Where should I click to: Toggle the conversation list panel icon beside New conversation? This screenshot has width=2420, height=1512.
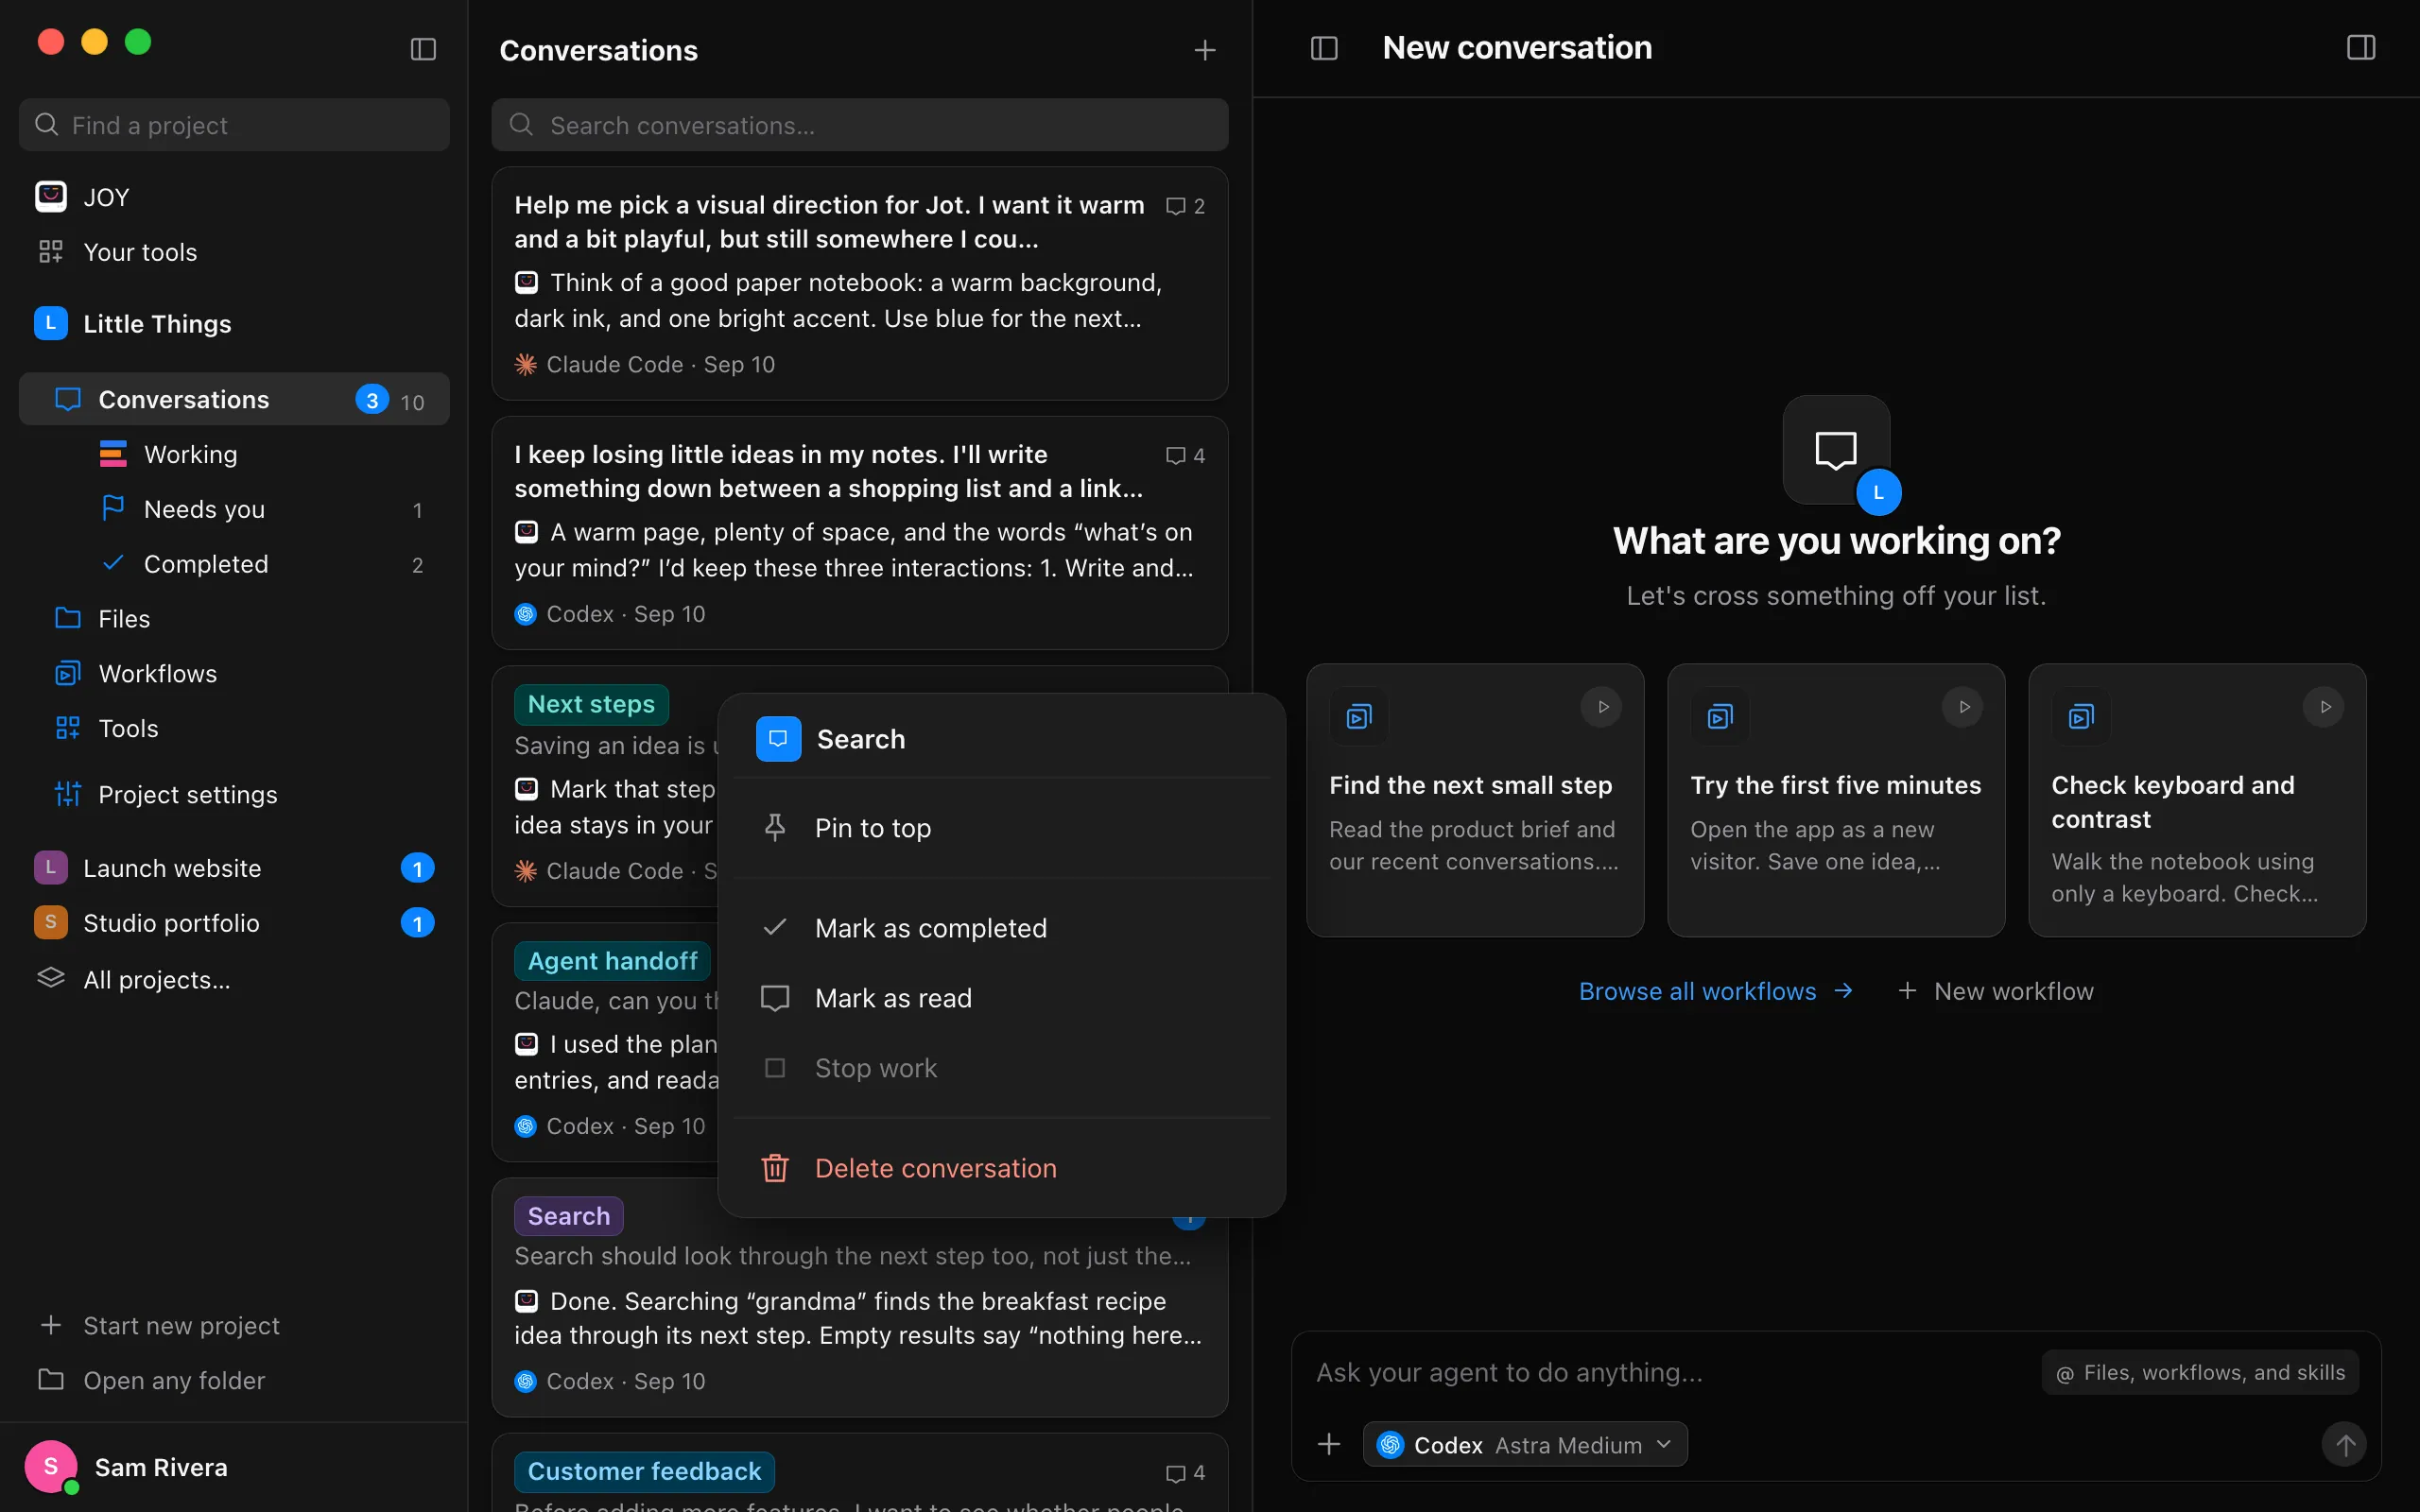click(1324, 48)
